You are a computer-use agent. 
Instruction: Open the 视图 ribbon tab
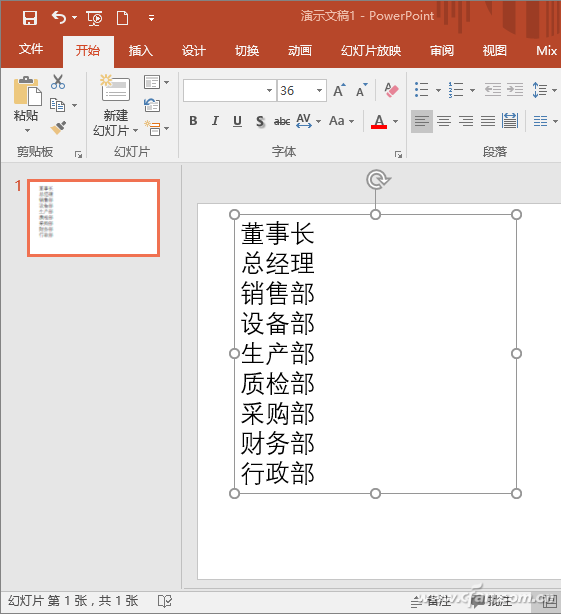pos(494,51)
